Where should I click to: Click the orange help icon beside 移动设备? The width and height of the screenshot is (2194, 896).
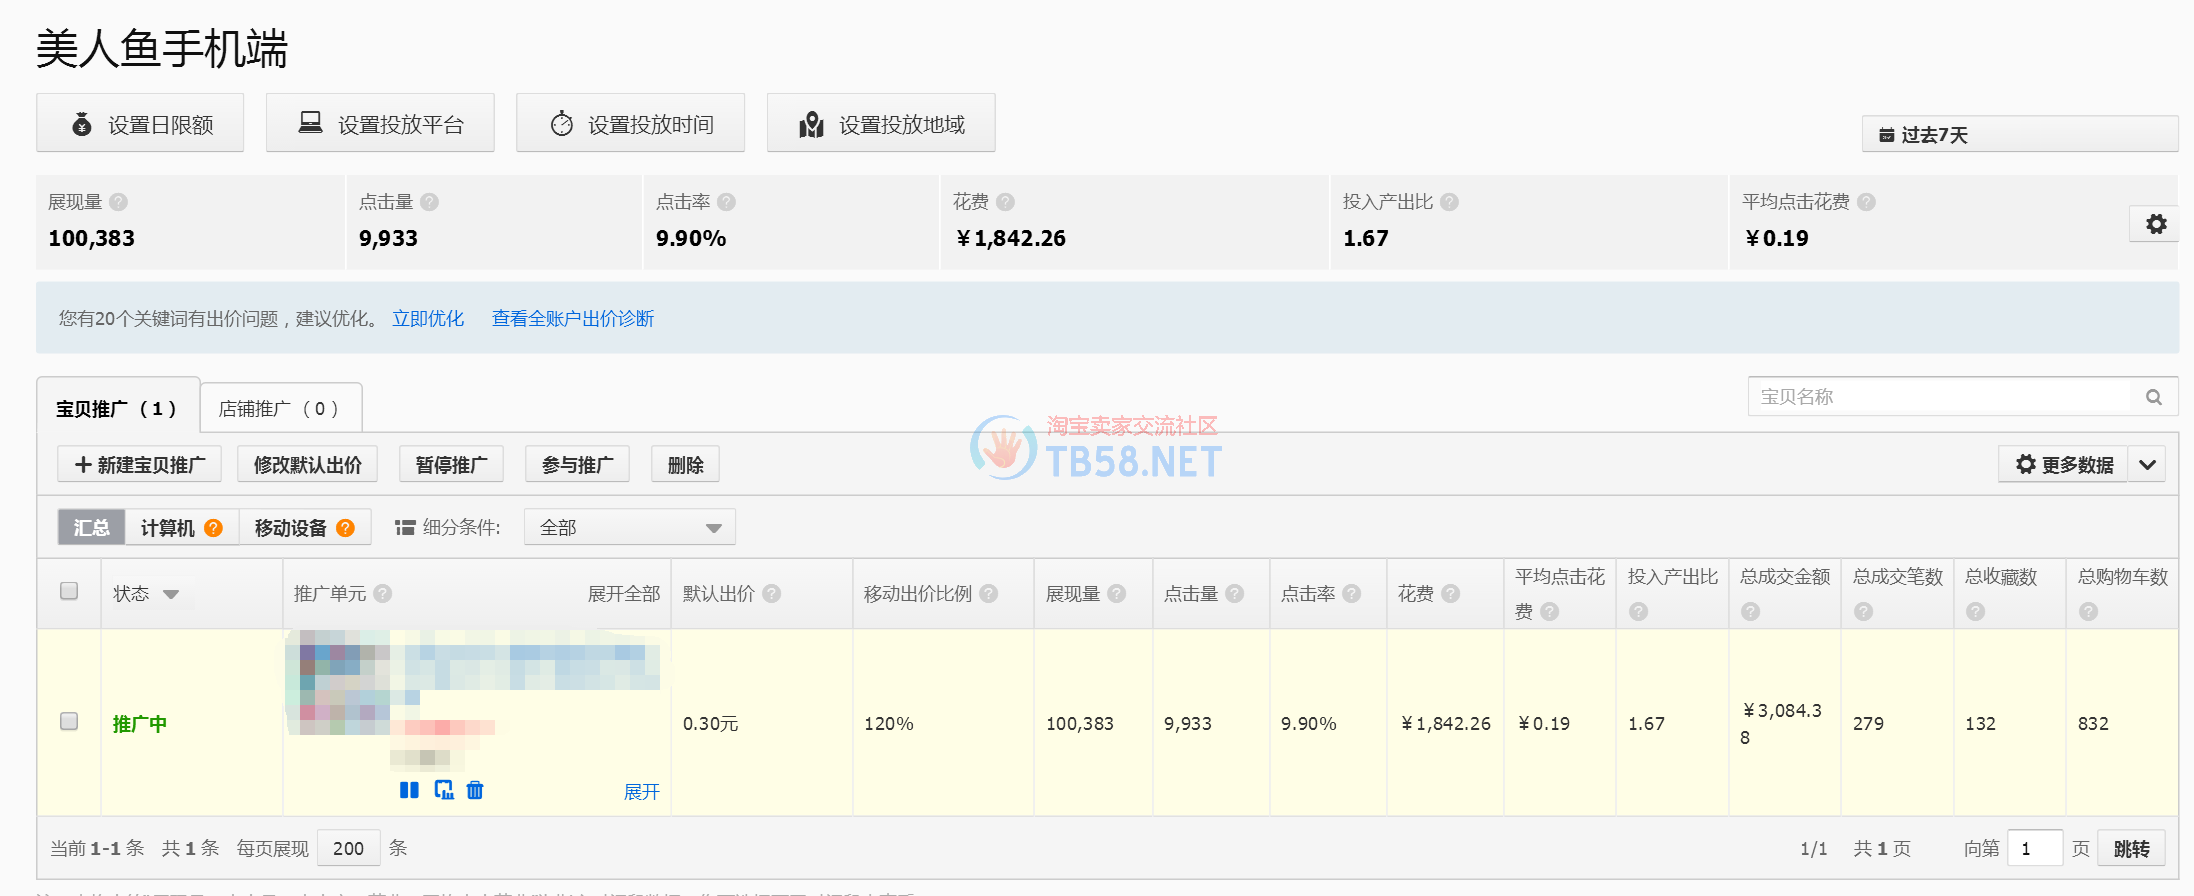[x=345, y=528]
